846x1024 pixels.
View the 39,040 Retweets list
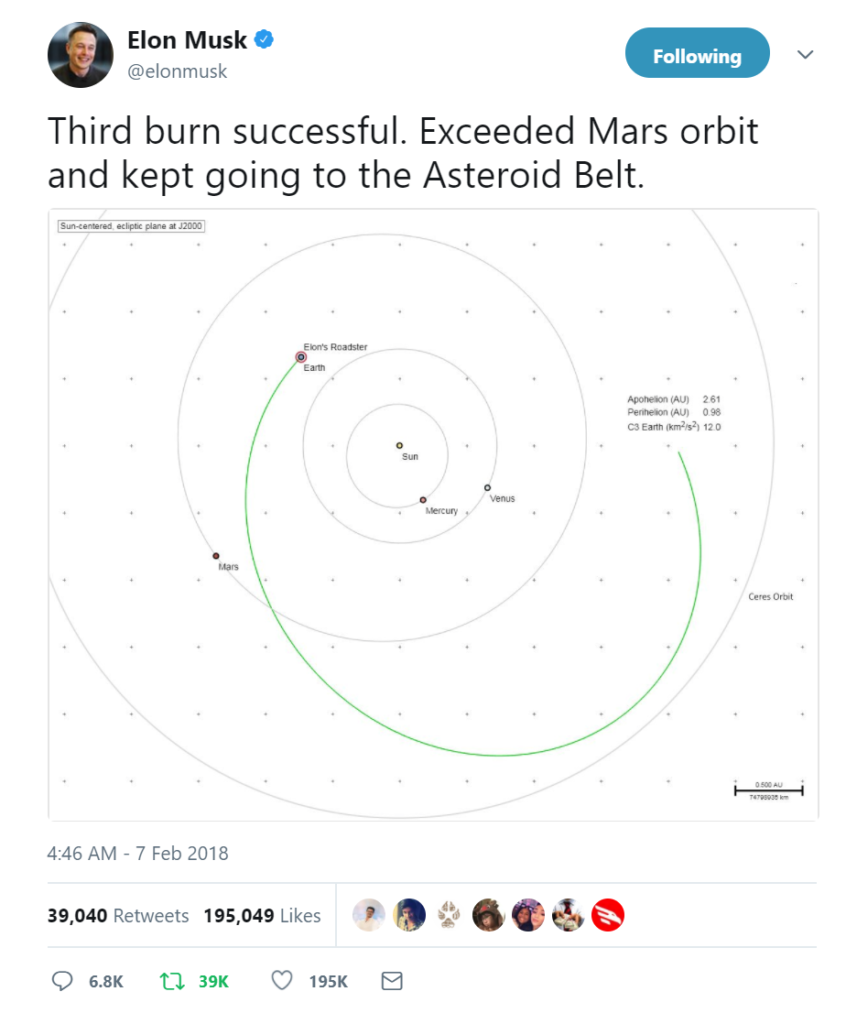(118, 916)
